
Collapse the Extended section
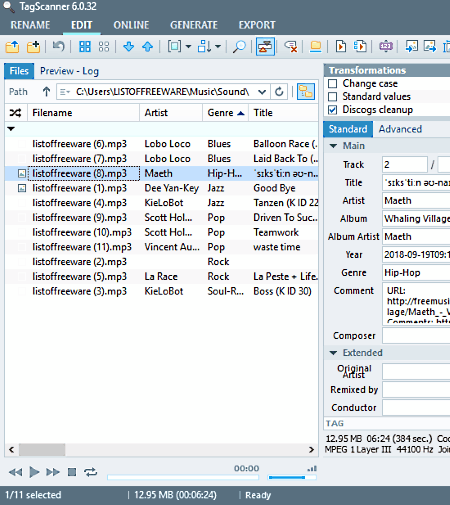tap(333, 353)
